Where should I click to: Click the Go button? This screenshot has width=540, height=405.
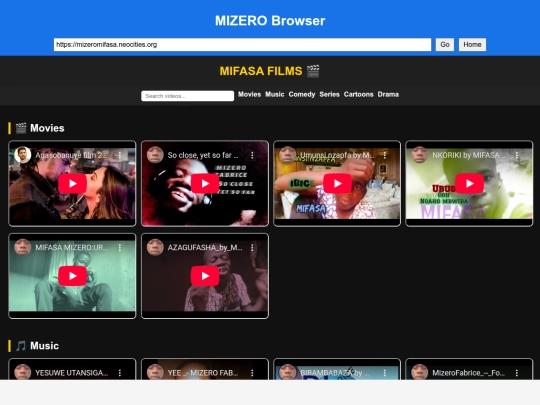(445, 44)
